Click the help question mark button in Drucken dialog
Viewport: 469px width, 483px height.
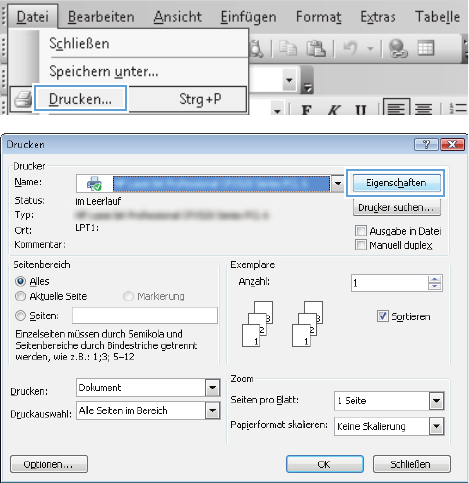[426, 145]
